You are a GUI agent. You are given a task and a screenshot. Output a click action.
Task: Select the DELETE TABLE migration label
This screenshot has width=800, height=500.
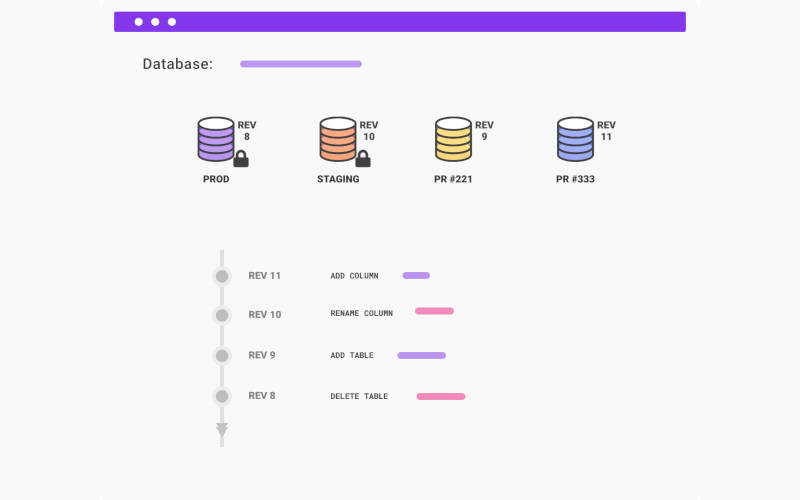click(x=359, y=397)
